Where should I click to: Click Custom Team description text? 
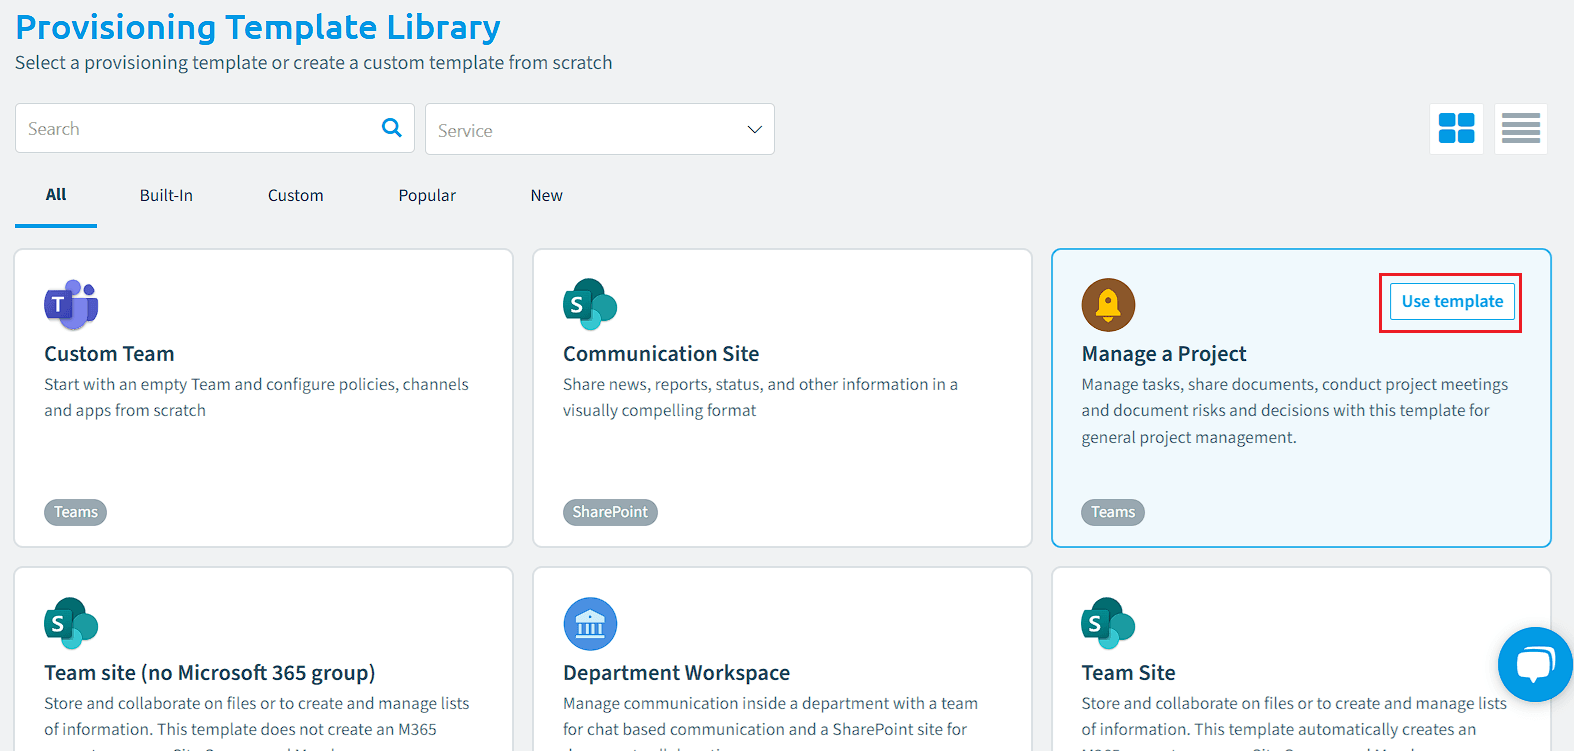tap(256, 397)
